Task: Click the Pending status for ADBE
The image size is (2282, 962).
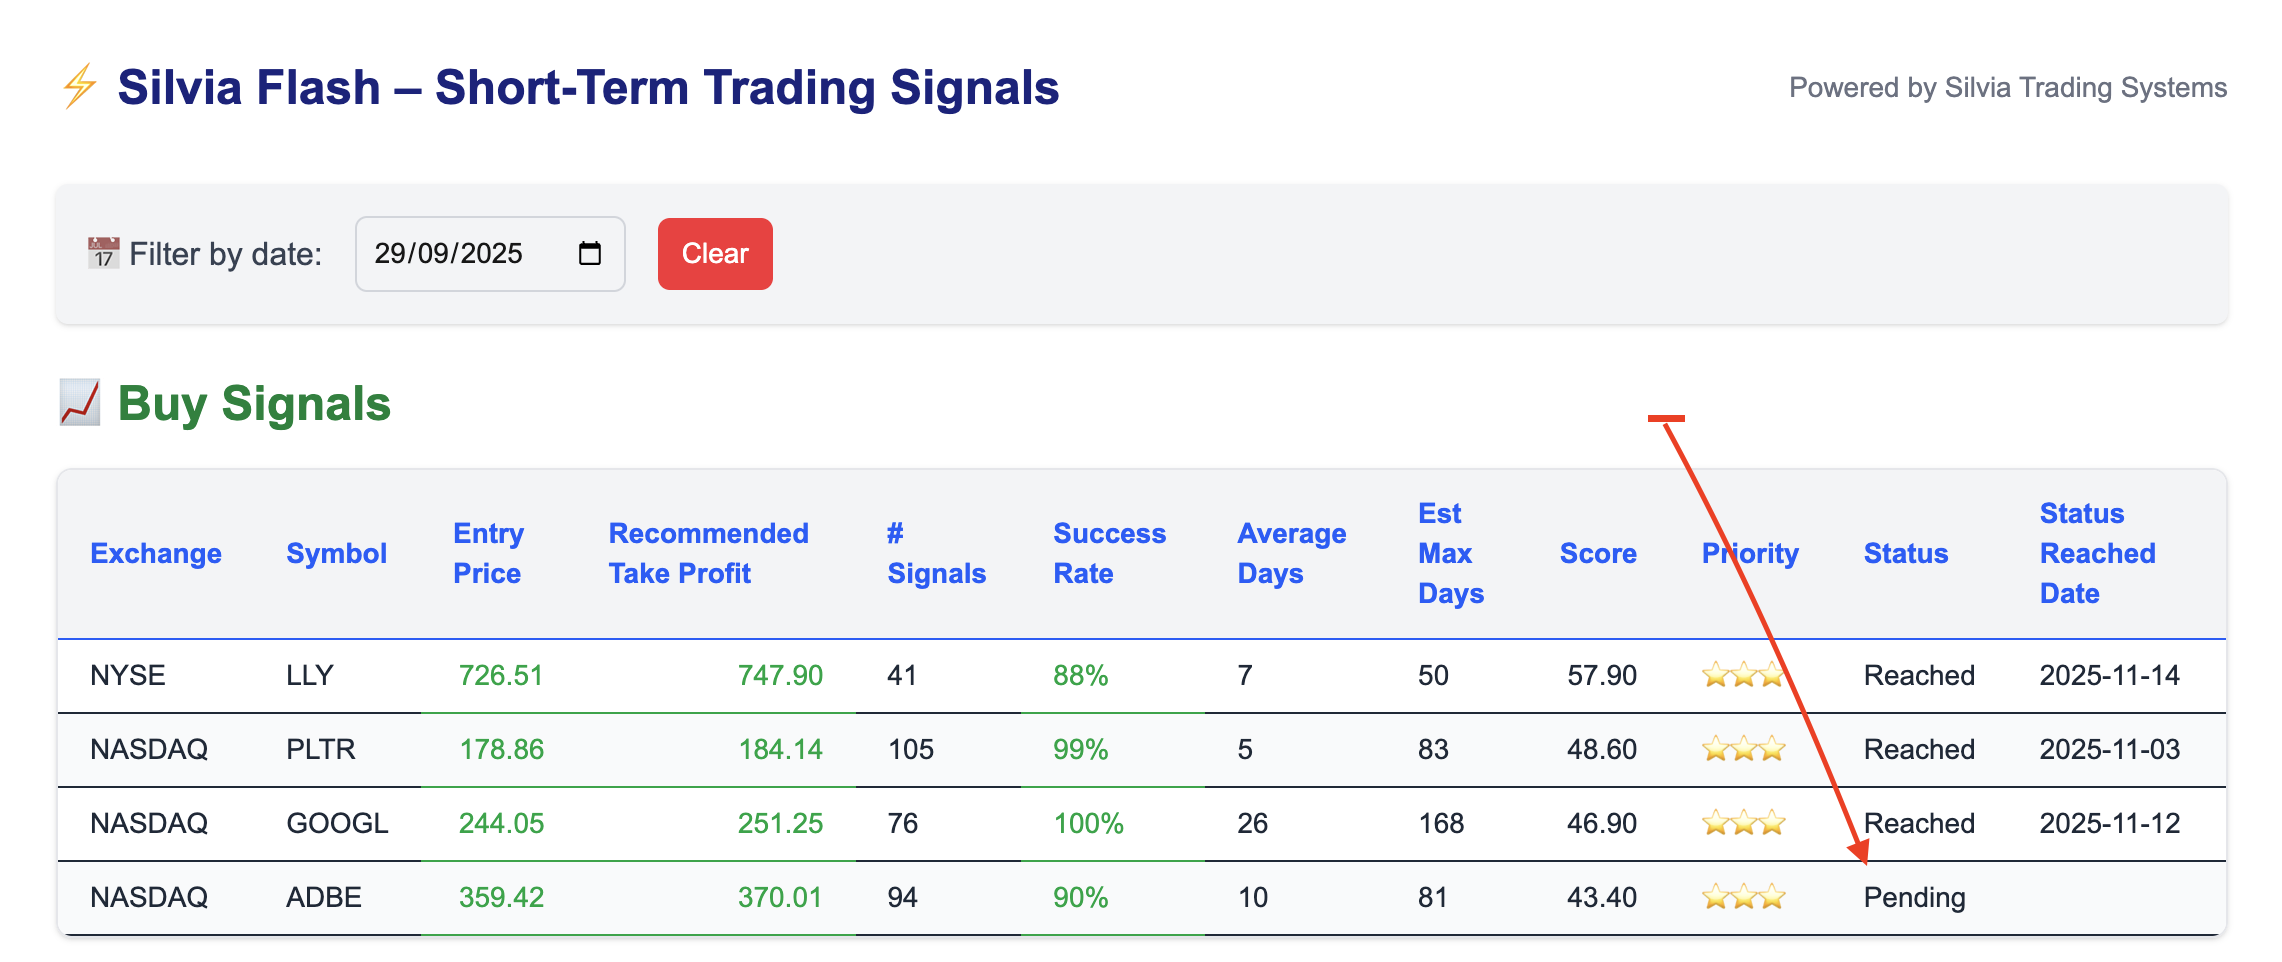Action: pos(1914,897)
